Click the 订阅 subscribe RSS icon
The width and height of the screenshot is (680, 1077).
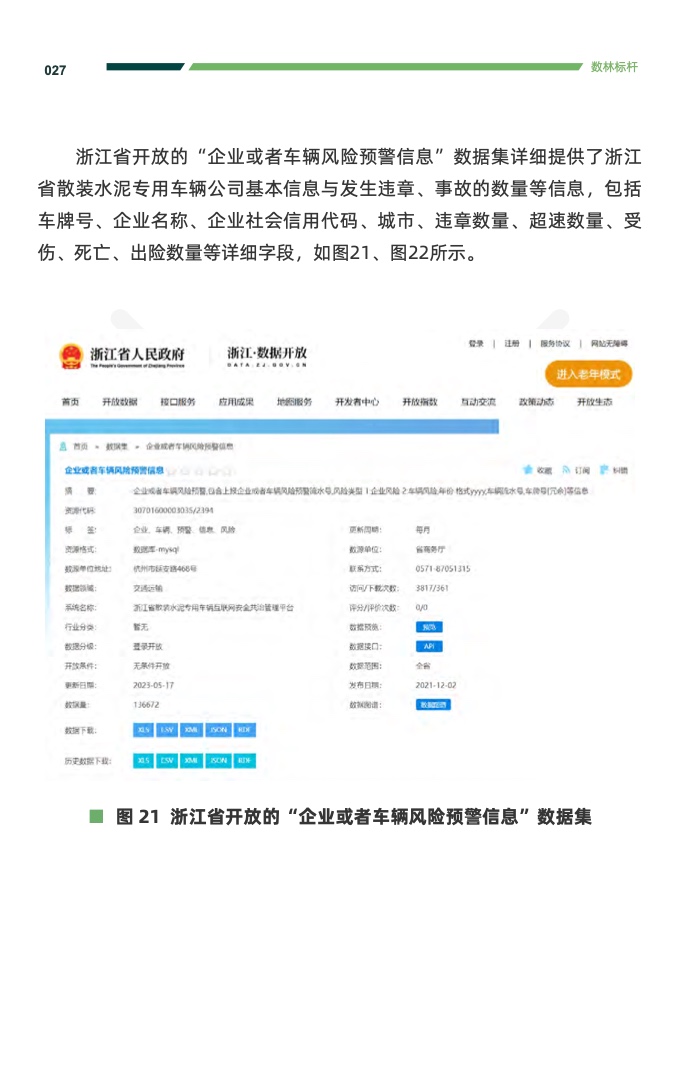tap(565, 469)
